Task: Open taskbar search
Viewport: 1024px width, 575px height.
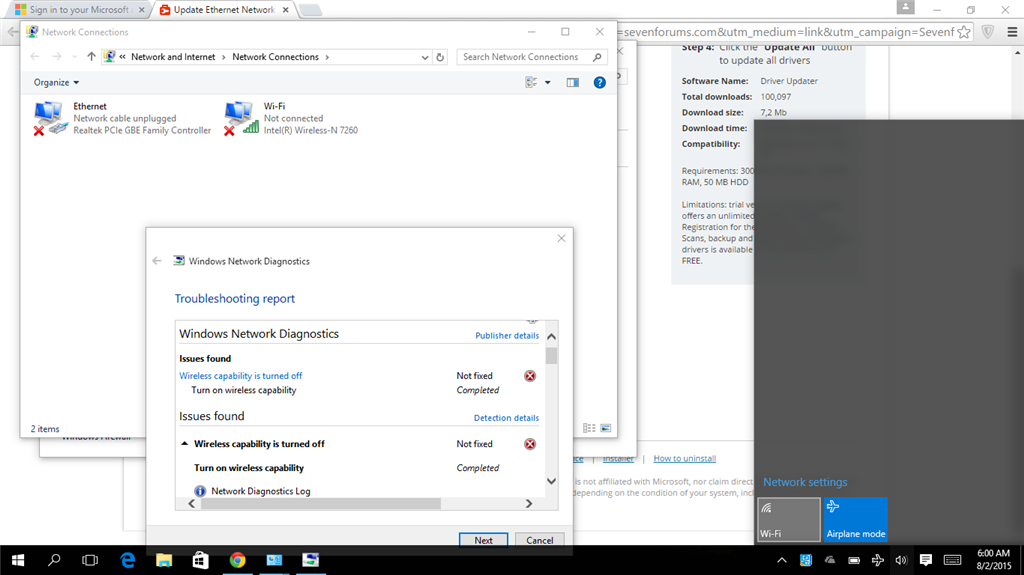Action: pyautogui.click(x=54, y=560)
